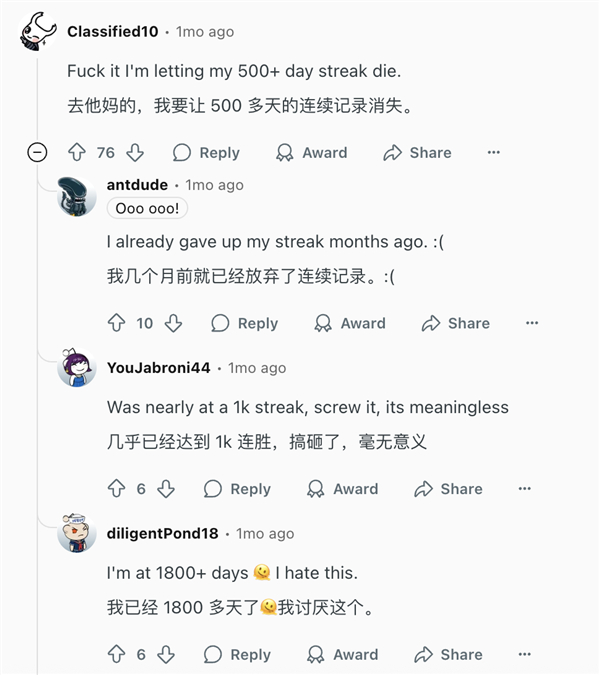Share YouJabroni44's comment
600x675 pixels.
449,489
